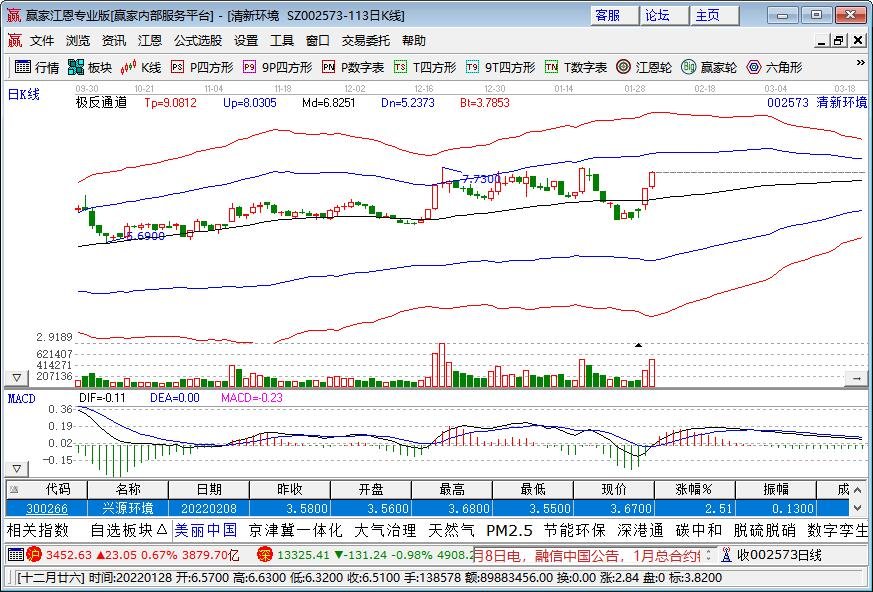Open the T四方形 tool
The width and height of the screenshot is (873, 592).
click(x=425, y=67)
